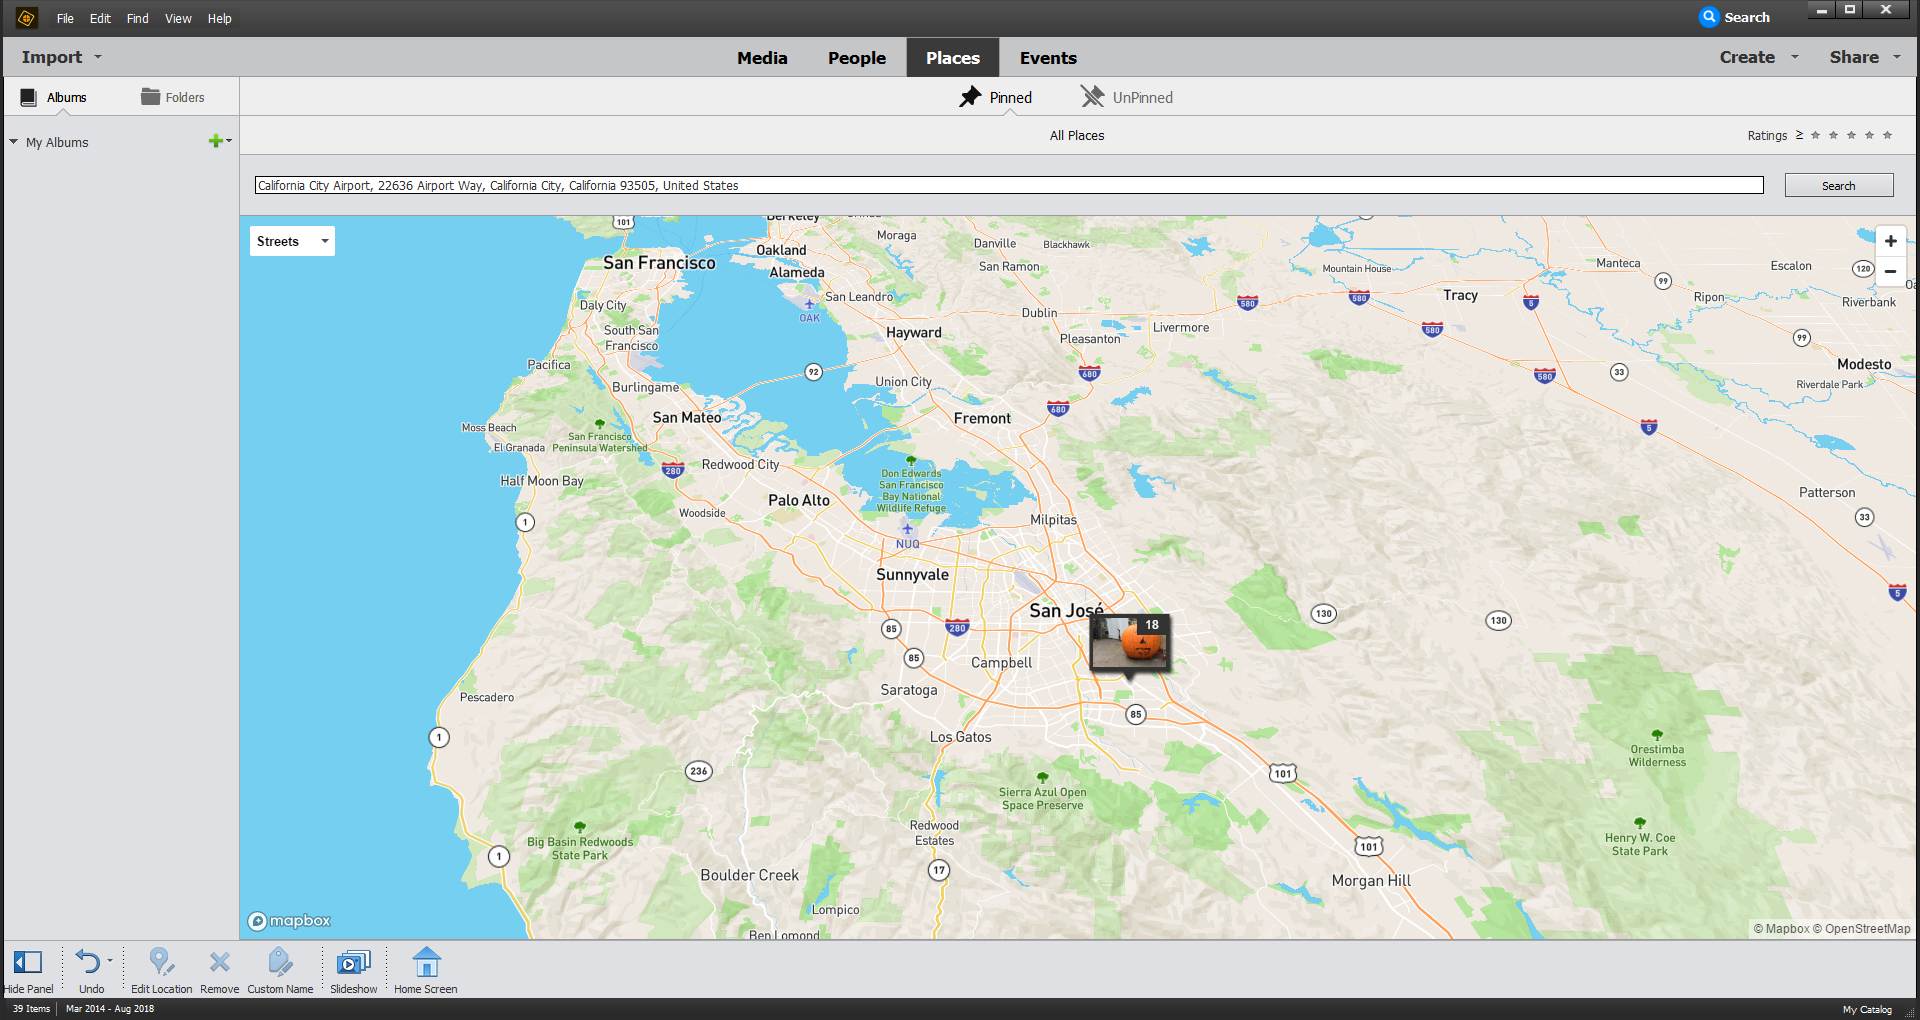Open the Events tab

1048,58
